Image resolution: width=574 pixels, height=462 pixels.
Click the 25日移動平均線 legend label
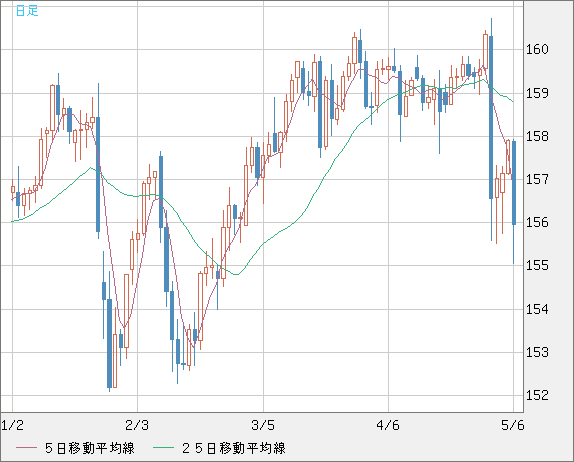tap(234, 448)
